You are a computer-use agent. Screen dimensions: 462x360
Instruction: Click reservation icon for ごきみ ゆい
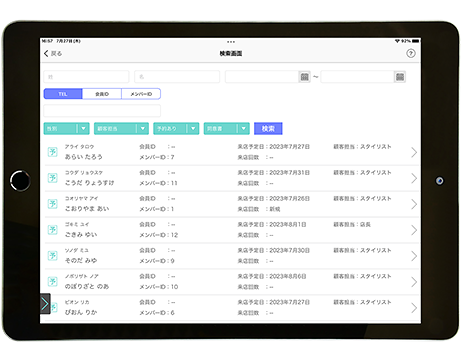click(53, 230)
